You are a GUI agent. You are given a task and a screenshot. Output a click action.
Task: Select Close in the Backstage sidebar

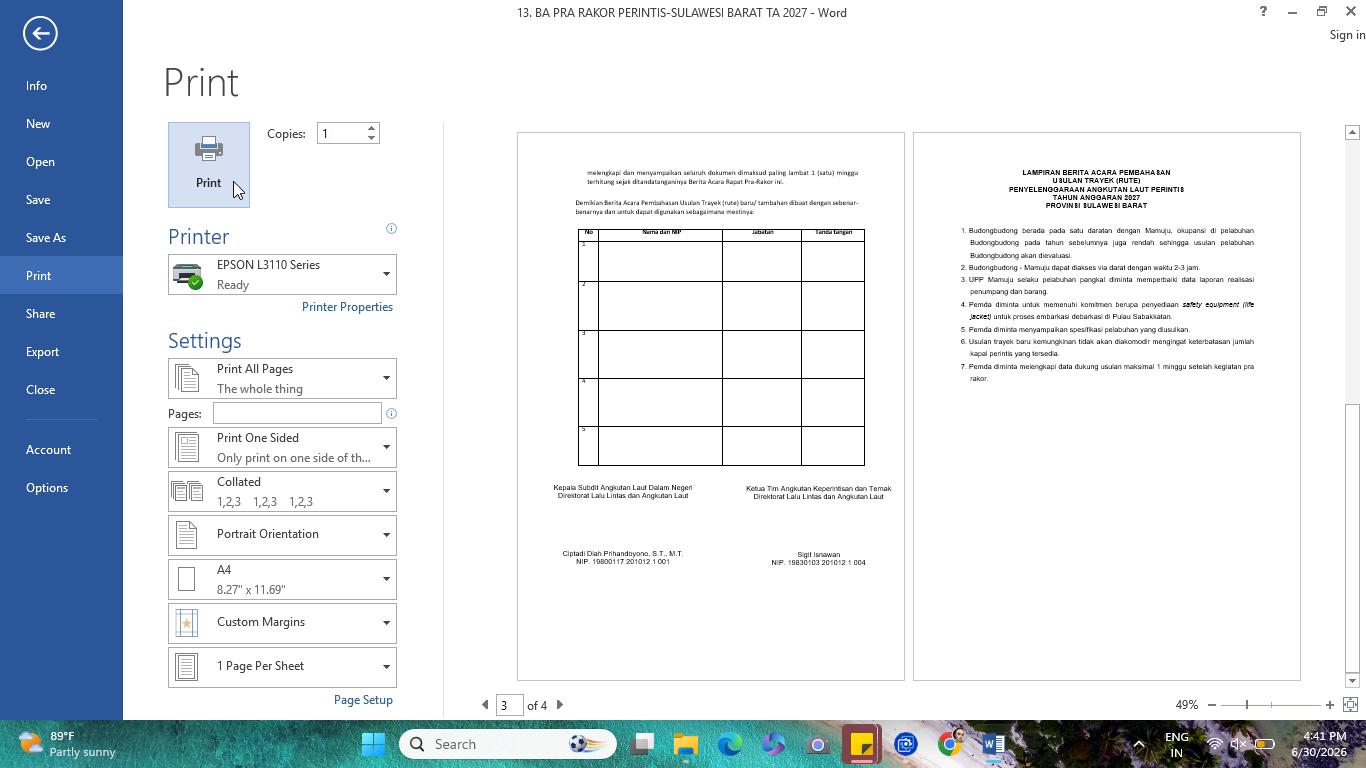pos(61,390)
